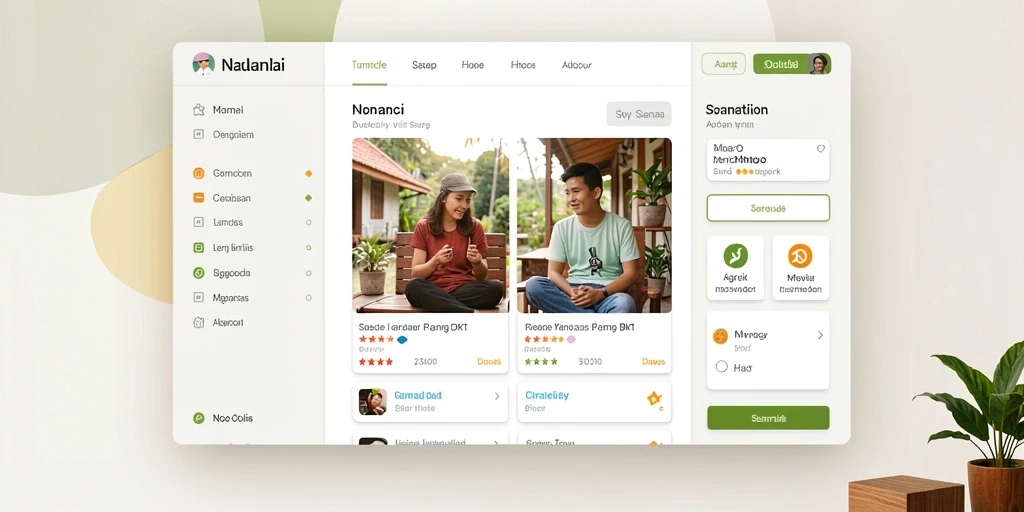Click the orange Mevlai circle icon
1024x512 pixels.
point(800,255)
